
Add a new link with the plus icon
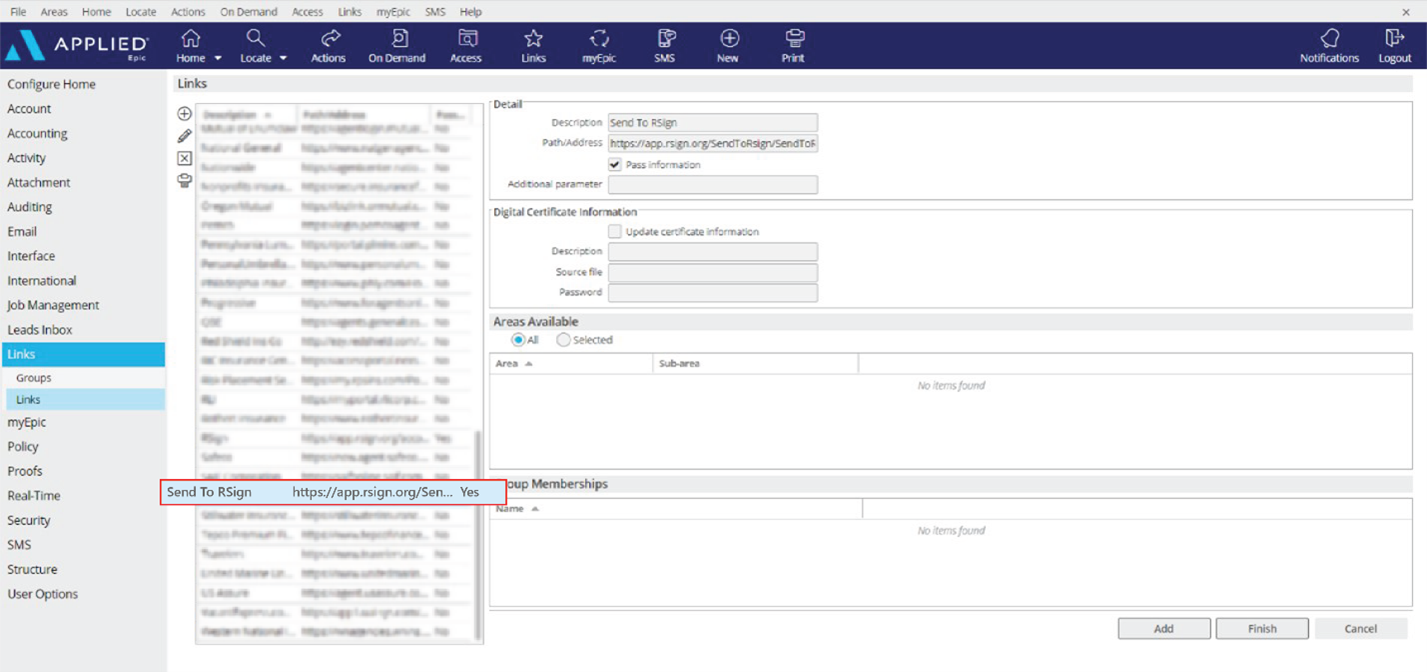184,113
